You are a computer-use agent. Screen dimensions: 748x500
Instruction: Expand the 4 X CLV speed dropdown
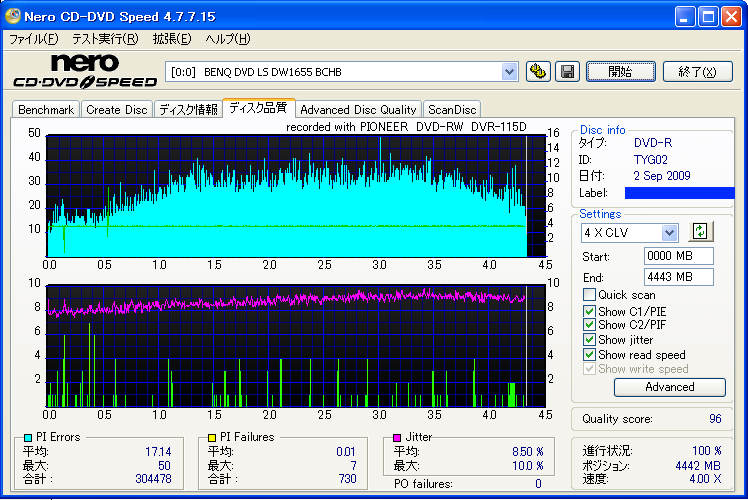click(x=669, y=232)
